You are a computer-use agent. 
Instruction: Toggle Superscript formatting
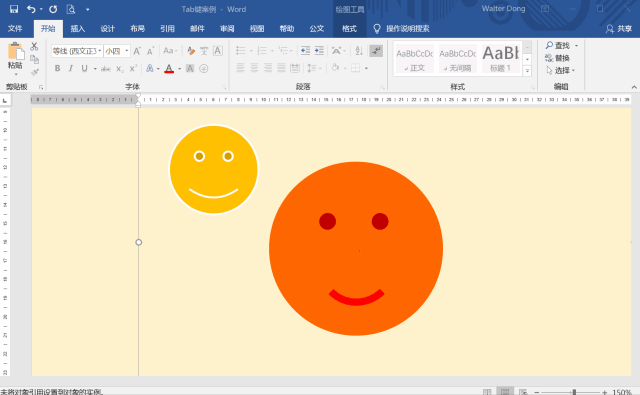pos(133,69)
